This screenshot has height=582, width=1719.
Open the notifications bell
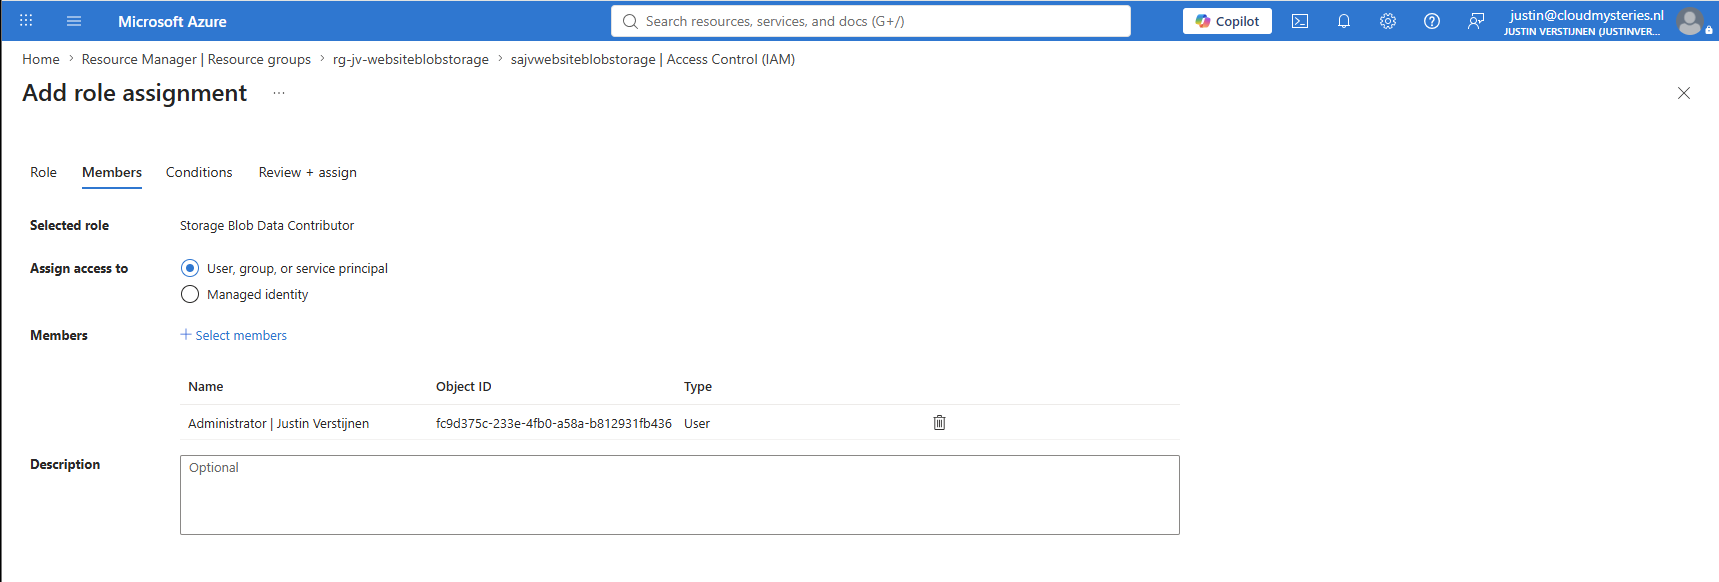click(1344, 21)
